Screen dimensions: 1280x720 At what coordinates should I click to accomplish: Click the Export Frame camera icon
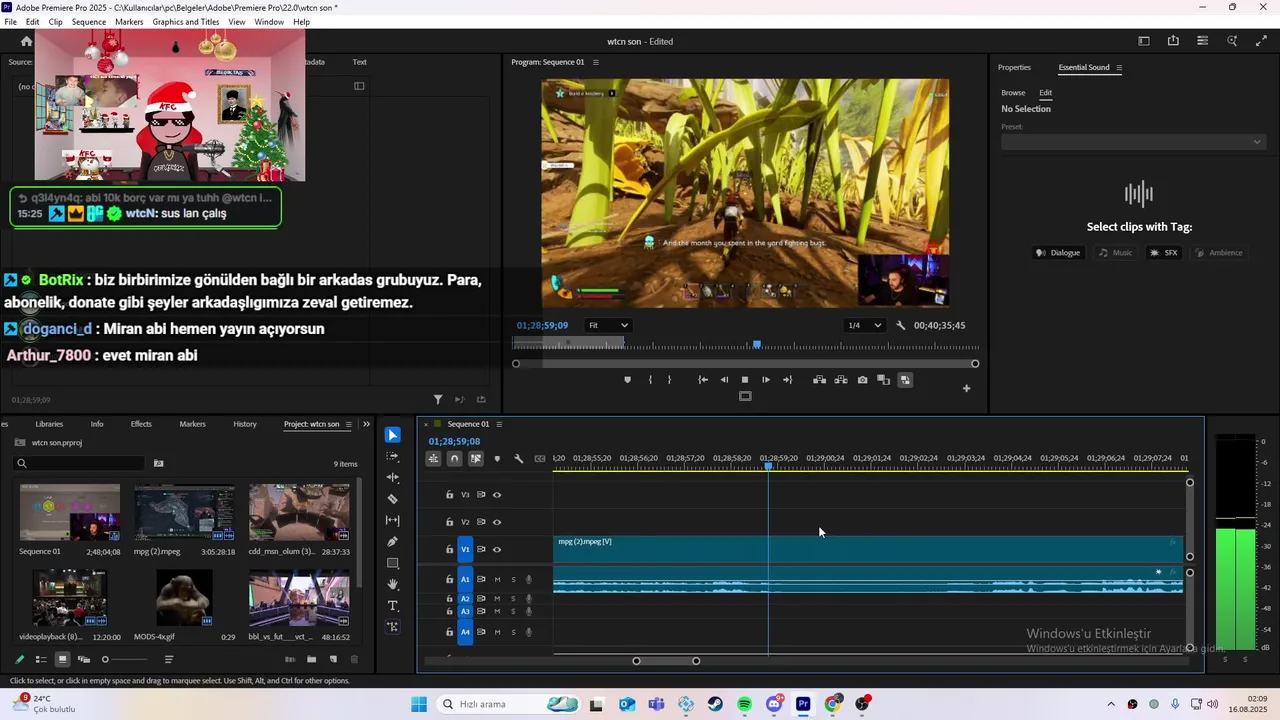tap(862, 380)
